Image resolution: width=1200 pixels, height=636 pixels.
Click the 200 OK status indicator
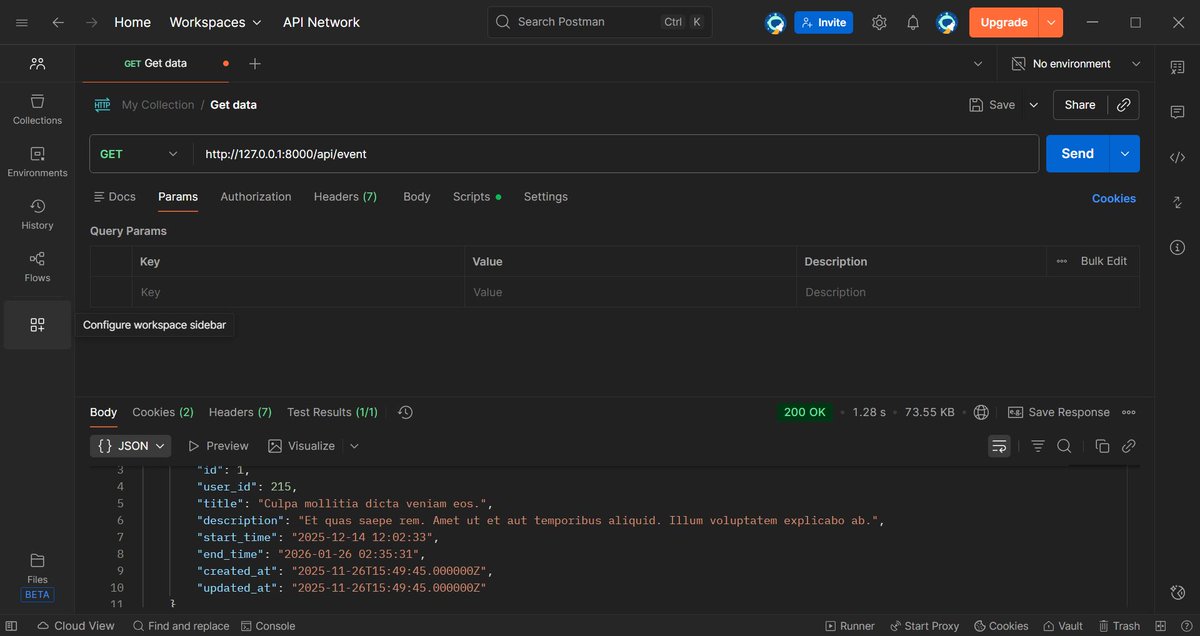[x=804, y=411]
